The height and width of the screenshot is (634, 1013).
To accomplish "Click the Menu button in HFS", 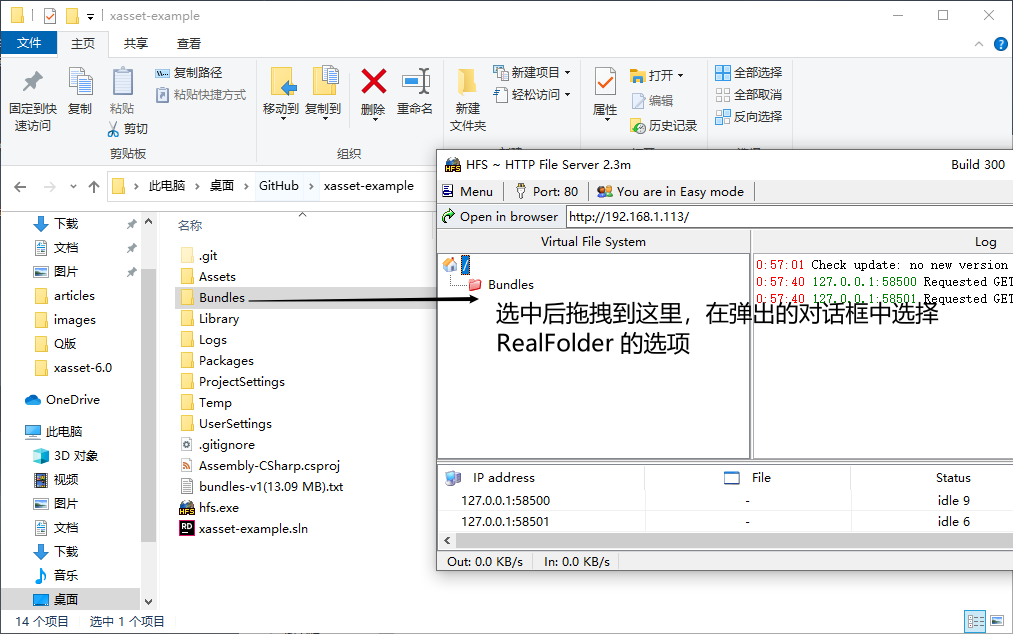I will tap(469, 191).
